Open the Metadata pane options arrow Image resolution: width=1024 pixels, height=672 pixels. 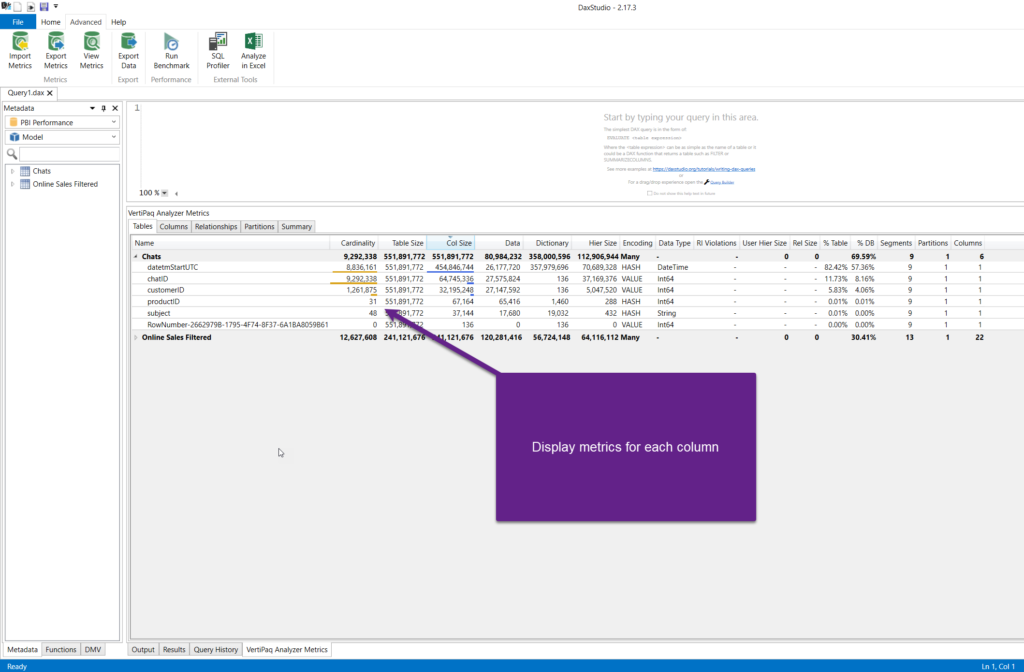[92, 108]
